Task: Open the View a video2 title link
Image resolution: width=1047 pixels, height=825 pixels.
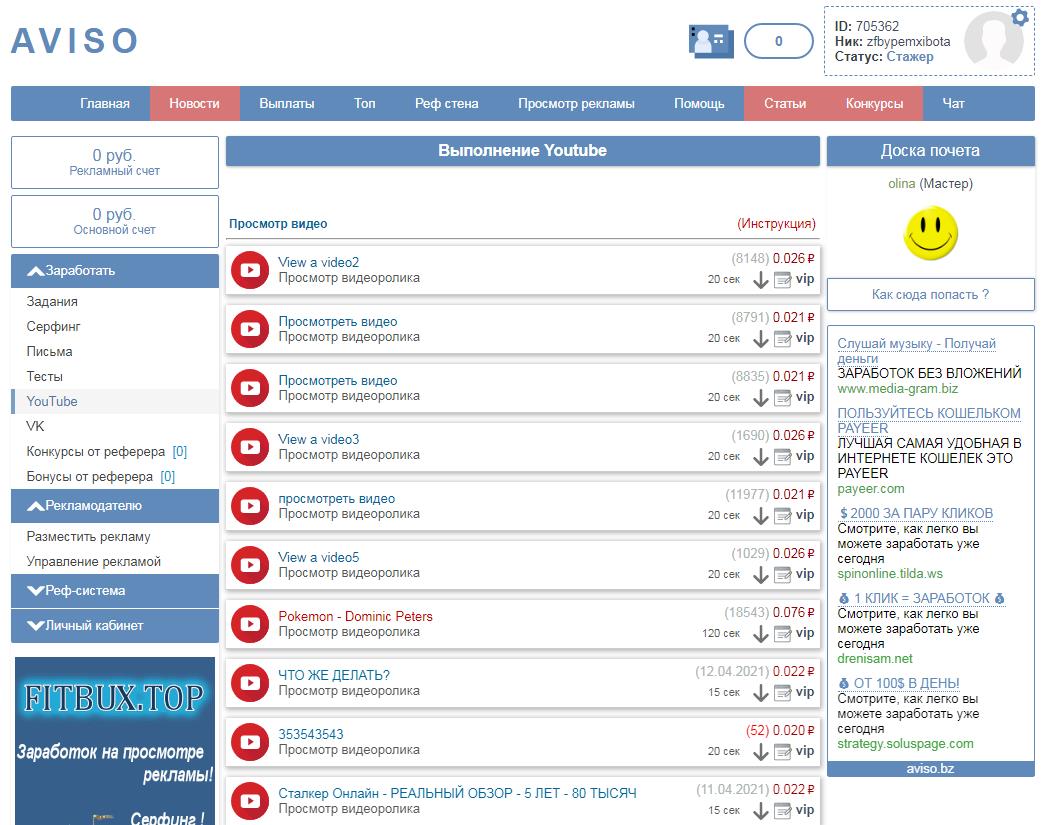Action: point(319,262)
